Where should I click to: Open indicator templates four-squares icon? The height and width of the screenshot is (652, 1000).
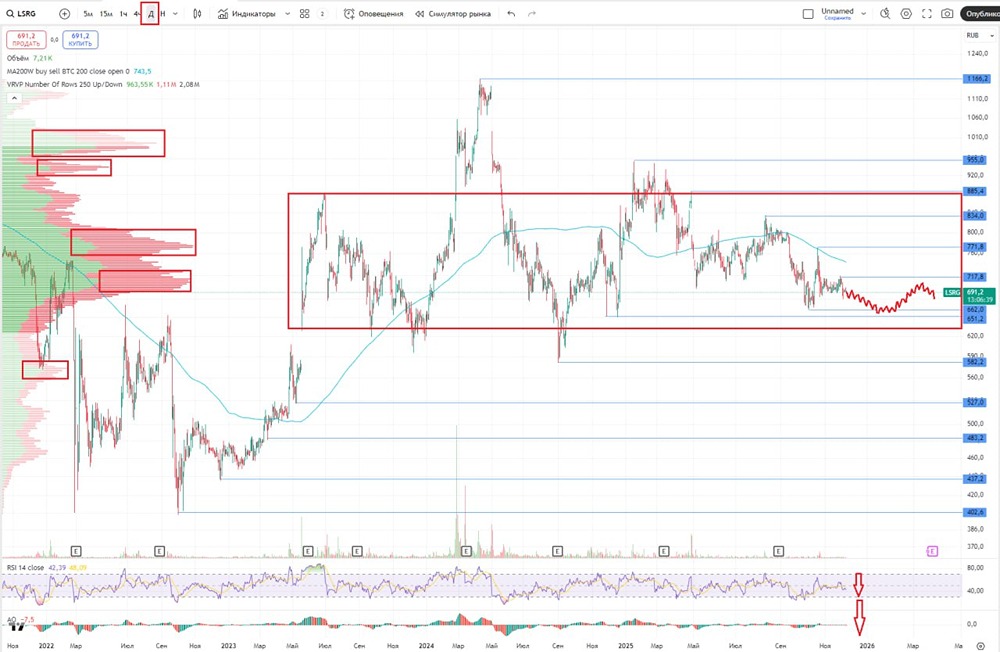click(305, 13)
